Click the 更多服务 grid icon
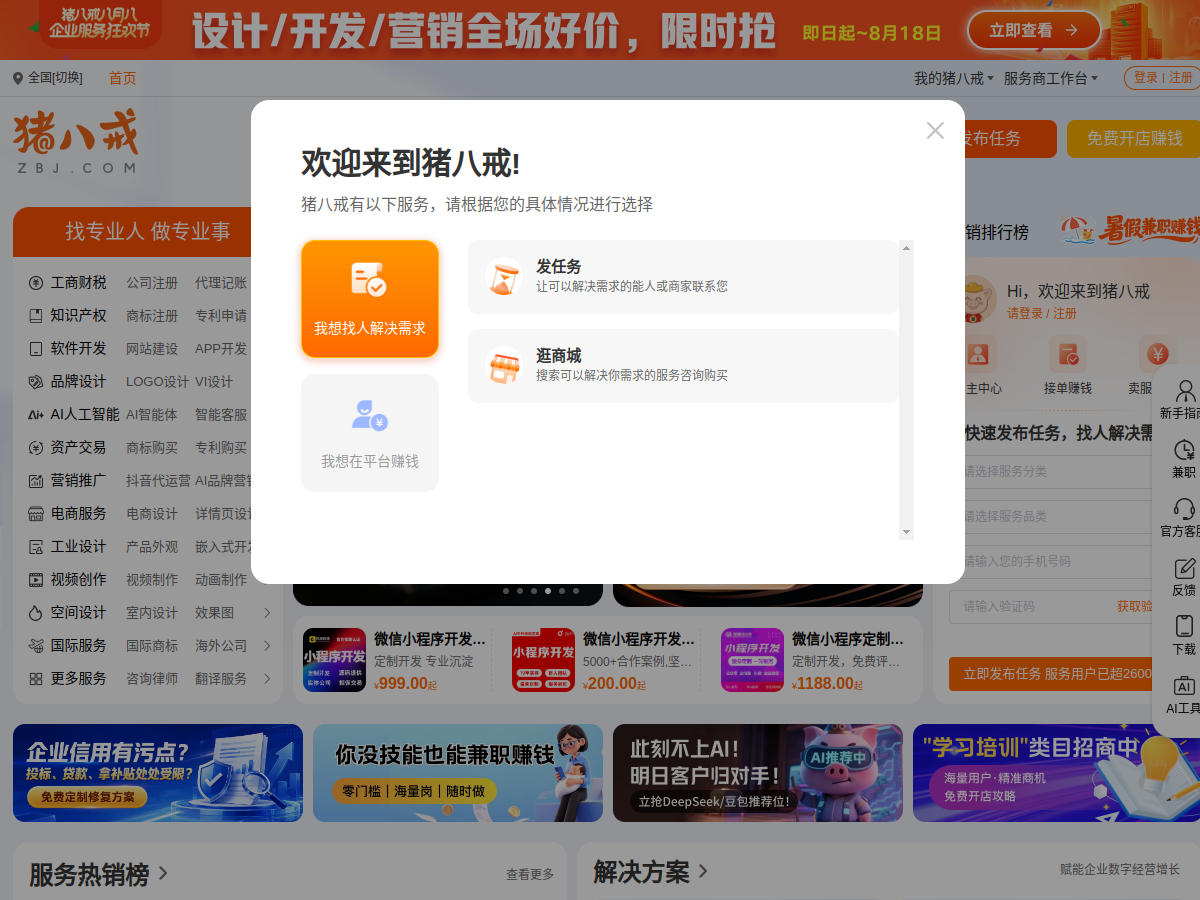This screenshot has width=1200, height=900. [36, 678]
